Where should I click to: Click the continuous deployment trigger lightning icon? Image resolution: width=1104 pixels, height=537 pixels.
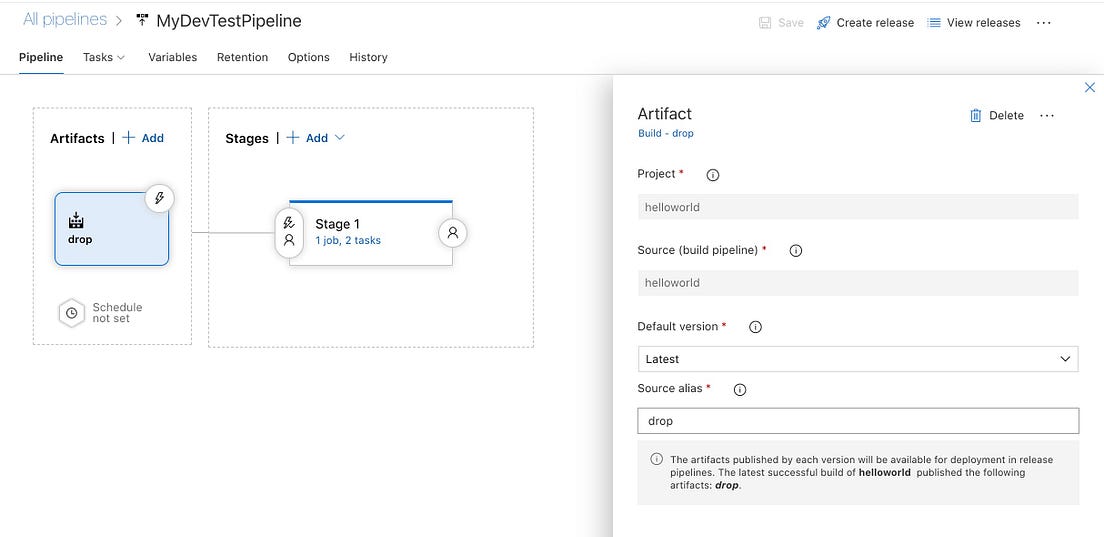point(159,198)
